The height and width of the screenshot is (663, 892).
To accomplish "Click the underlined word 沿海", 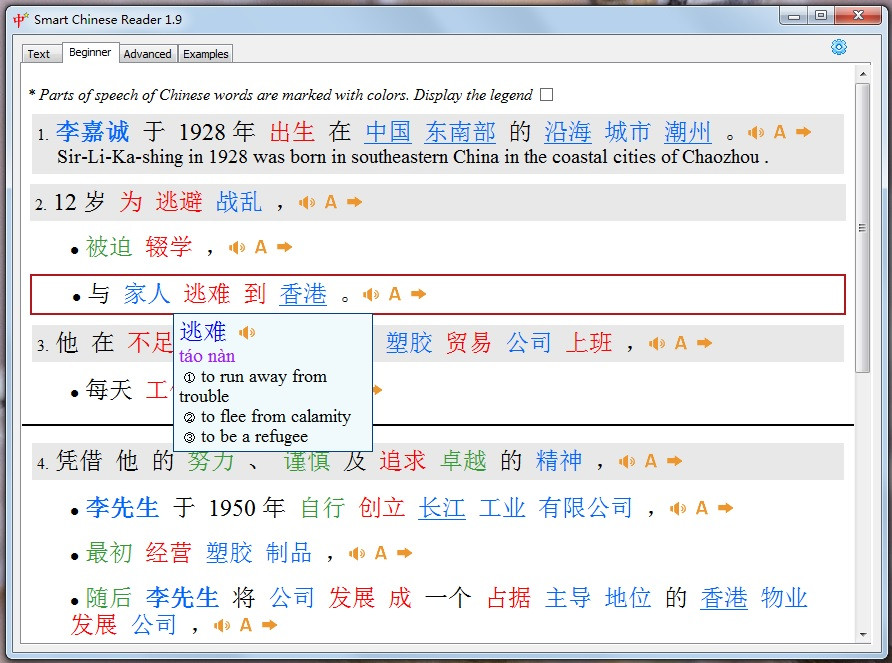I will coord(568,132).
